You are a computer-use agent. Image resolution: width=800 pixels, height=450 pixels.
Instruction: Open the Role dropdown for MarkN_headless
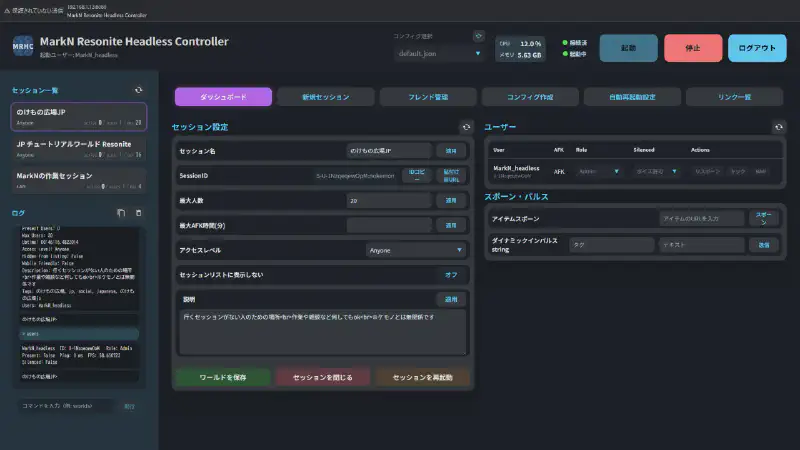[599, 171]
